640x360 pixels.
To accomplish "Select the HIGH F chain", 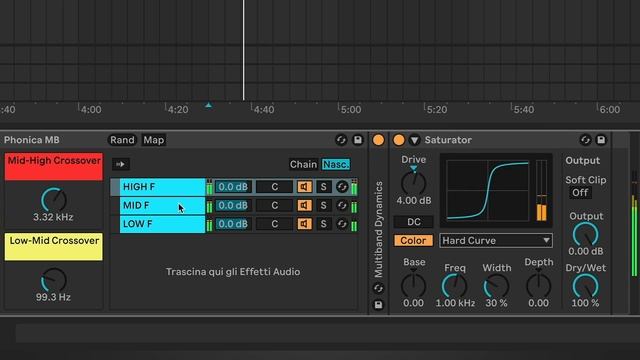I will (x=162, y=187).
